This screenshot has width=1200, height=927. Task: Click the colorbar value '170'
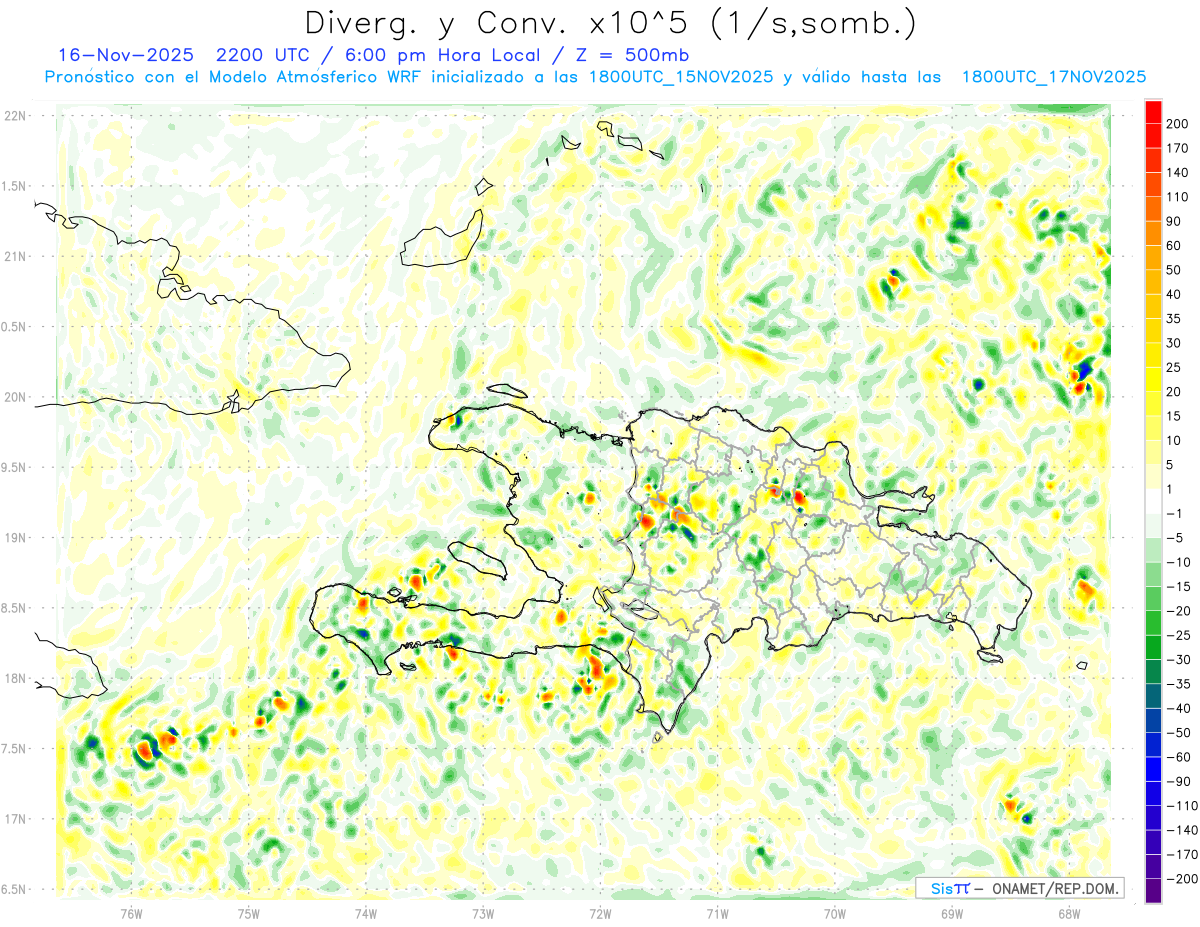coord(1177,148)
